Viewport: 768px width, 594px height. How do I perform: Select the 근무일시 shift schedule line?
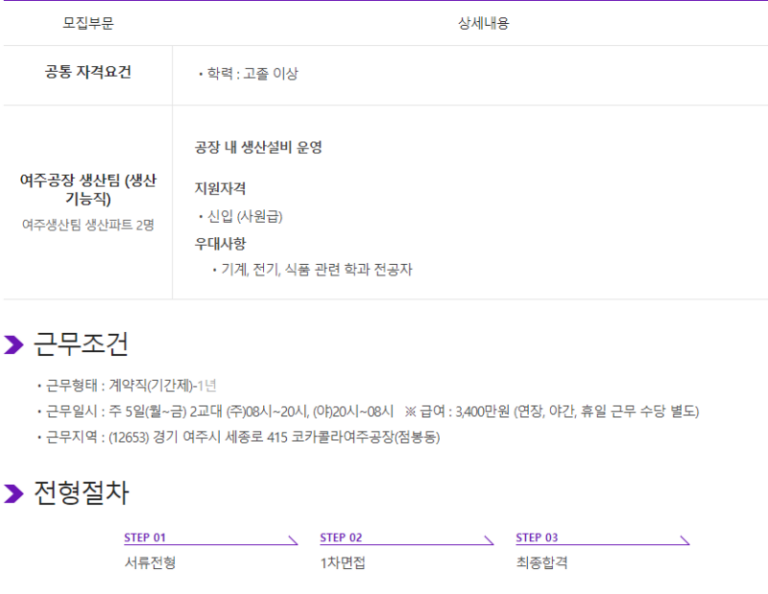coord(218,411)
